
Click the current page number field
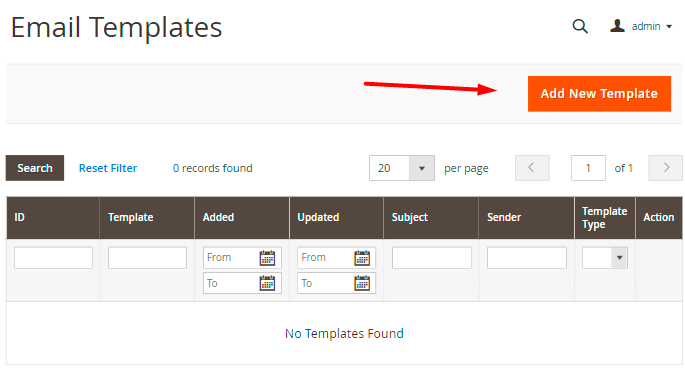click(x=588, y=168)
